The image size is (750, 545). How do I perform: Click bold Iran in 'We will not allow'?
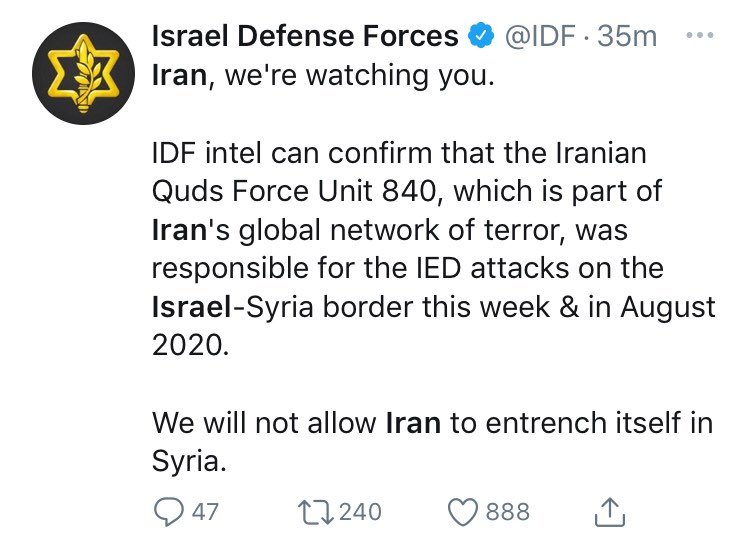click(x=413, y=423)
